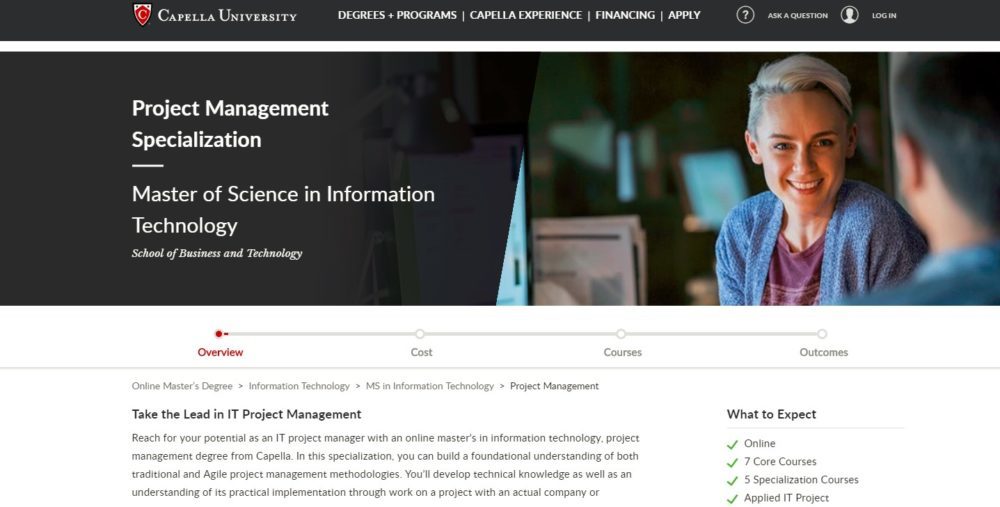This screenshot has width=1000, height=507.
Task: Open the Degrees + Programs menu
Action: (x=397, y=15)
